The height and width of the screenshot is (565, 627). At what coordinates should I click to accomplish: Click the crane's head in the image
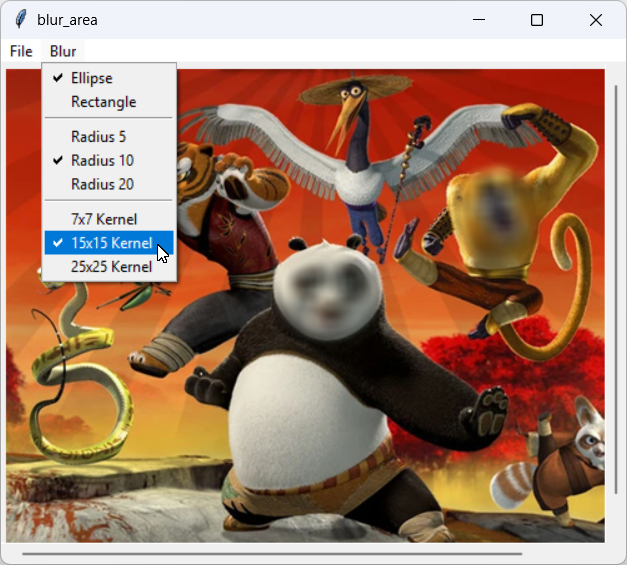point(353,93)
